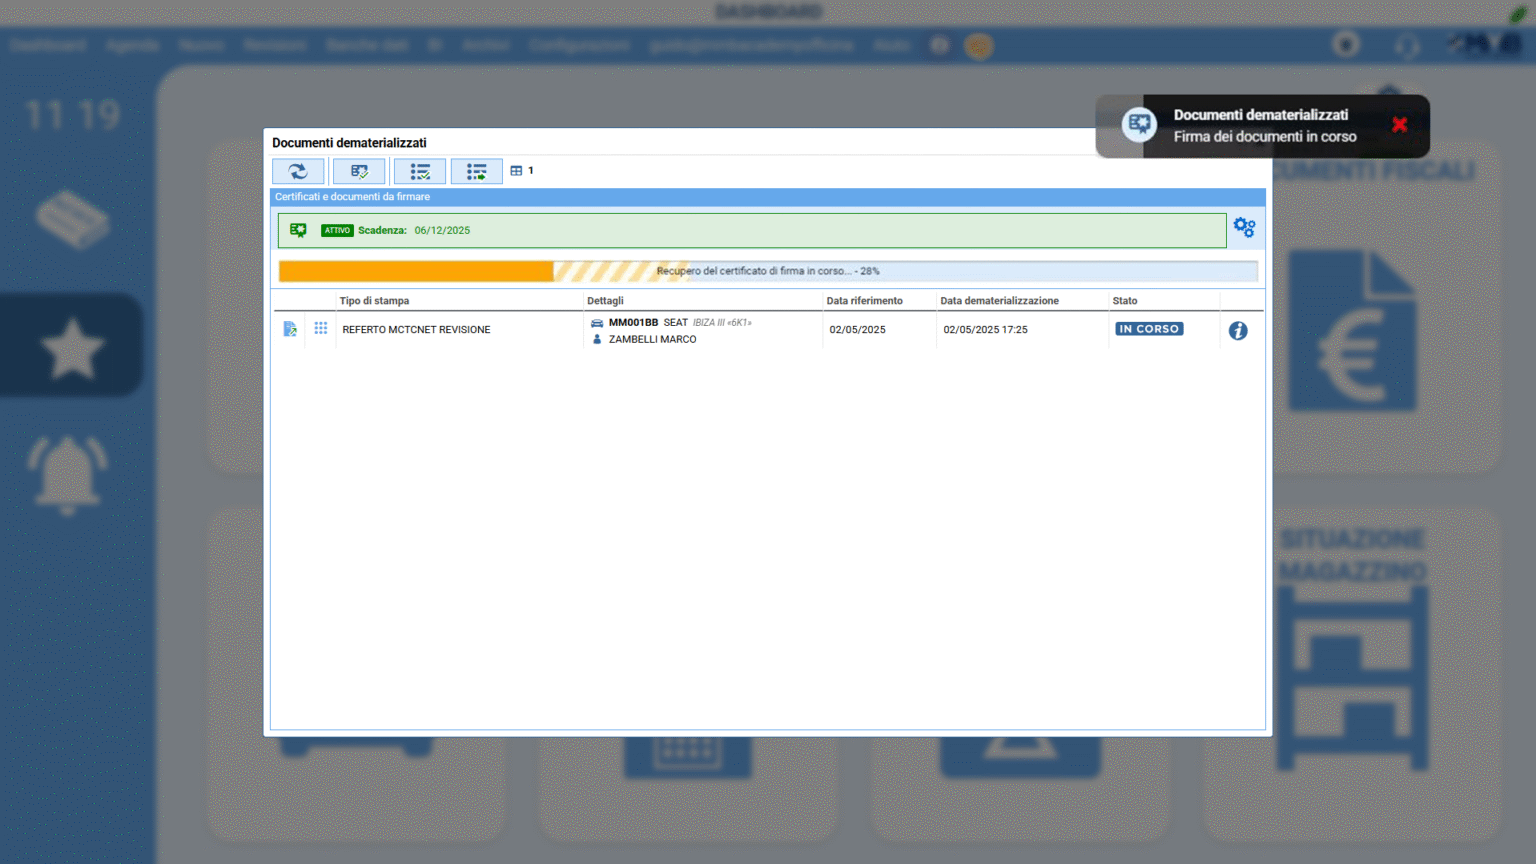Screen dimensions: 1536x864
Task: Click the Data dematerializzazione column header
Action: [999, 301]
